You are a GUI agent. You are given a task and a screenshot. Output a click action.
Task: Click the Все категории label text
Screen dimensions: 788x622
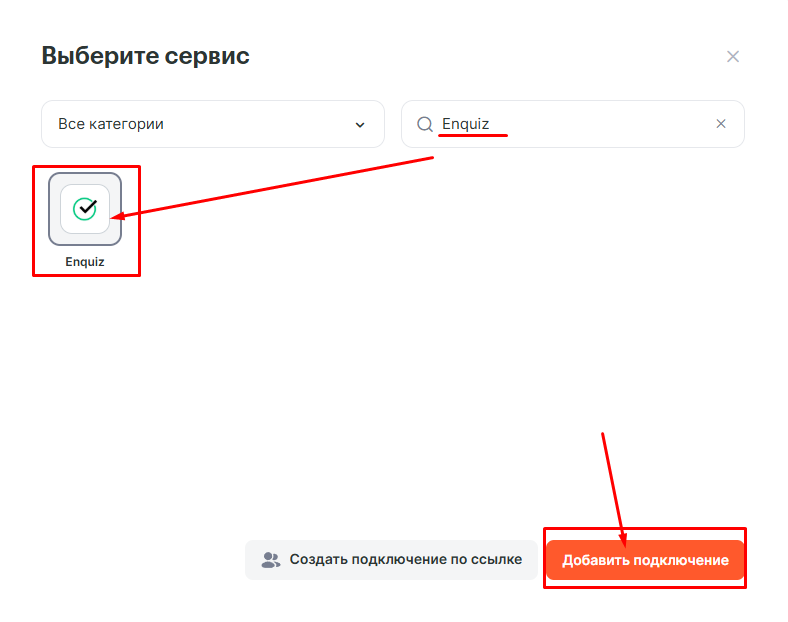111,124
